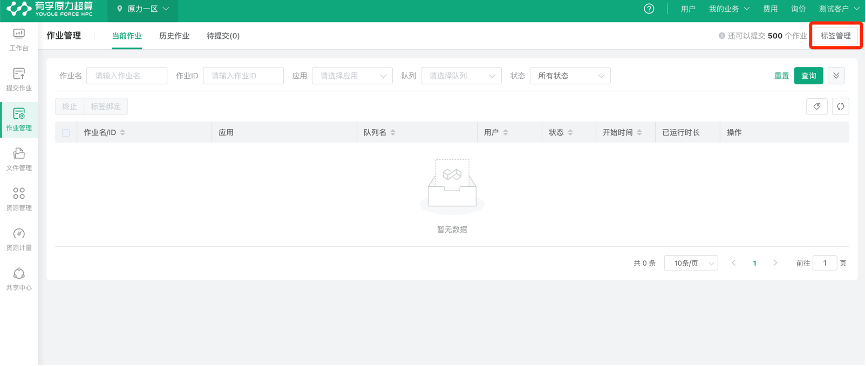Focus the 作业ID input field
This screenshot has height=366, width=866.
[244, 76]
